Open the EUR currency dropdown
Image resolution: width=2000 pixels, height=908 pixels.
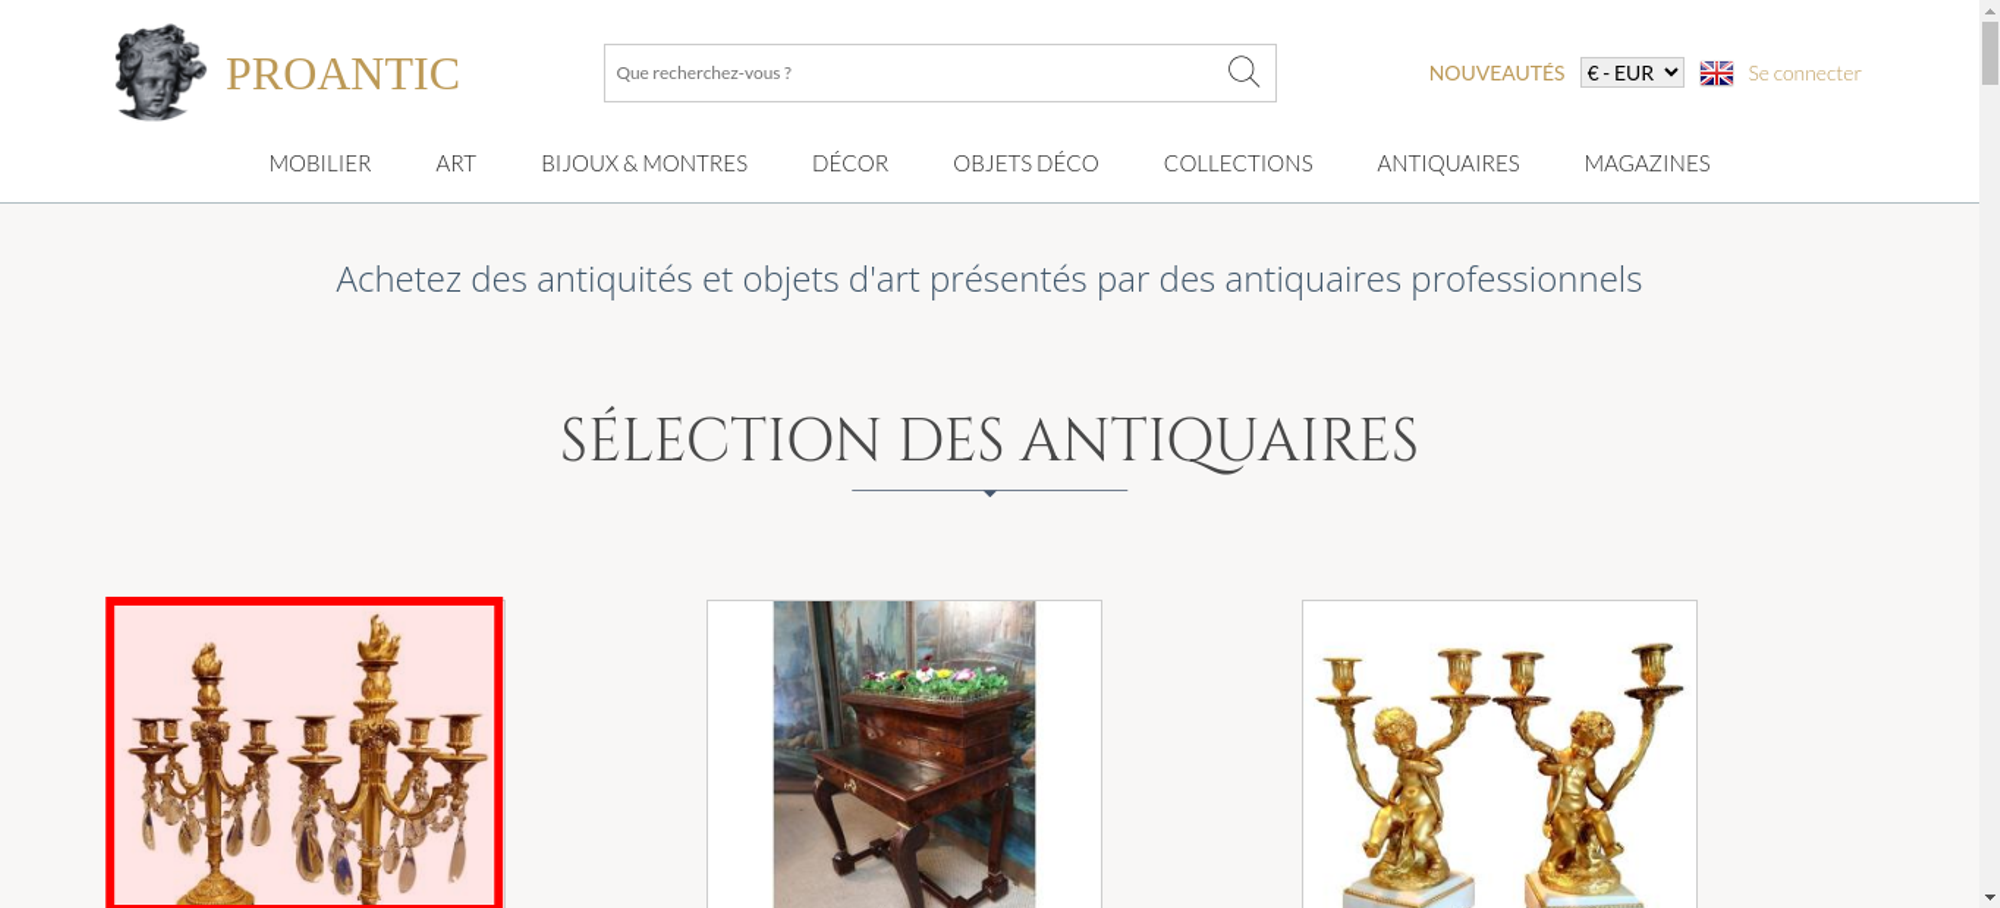pos(1631,73)
